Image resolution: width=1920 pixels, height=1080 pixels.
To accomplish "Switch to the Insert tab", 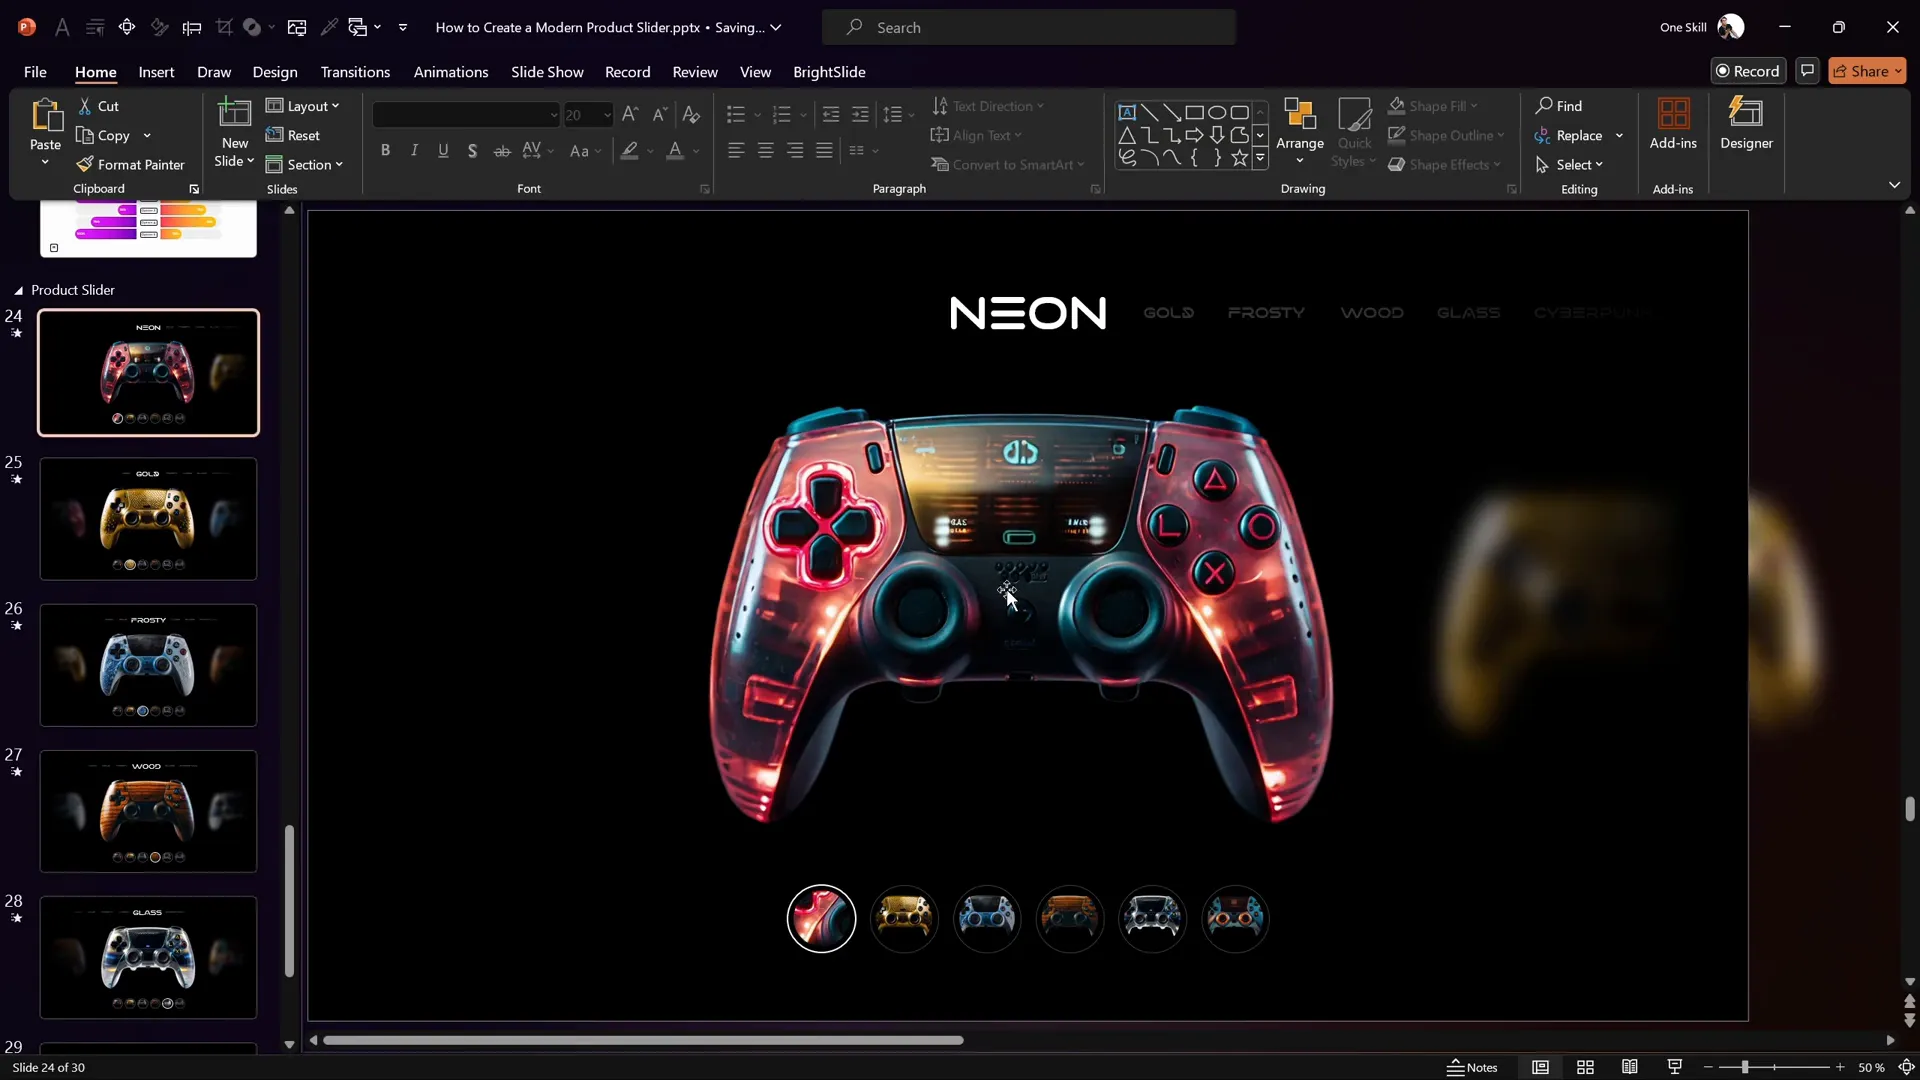I will tap(156, 72).
